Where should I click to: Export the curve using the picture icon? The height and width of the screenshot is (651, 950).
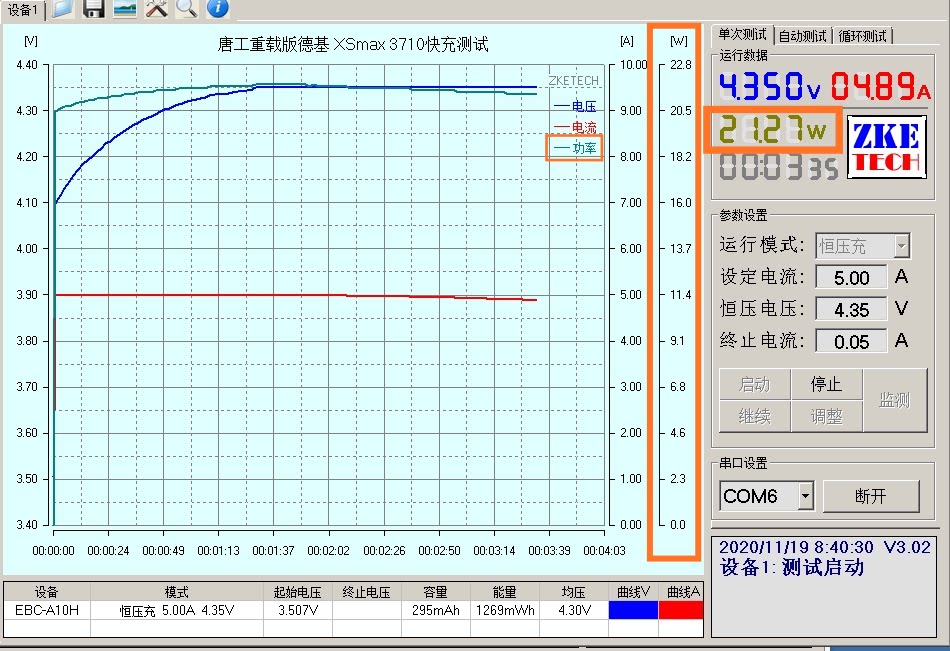point(125,8)
